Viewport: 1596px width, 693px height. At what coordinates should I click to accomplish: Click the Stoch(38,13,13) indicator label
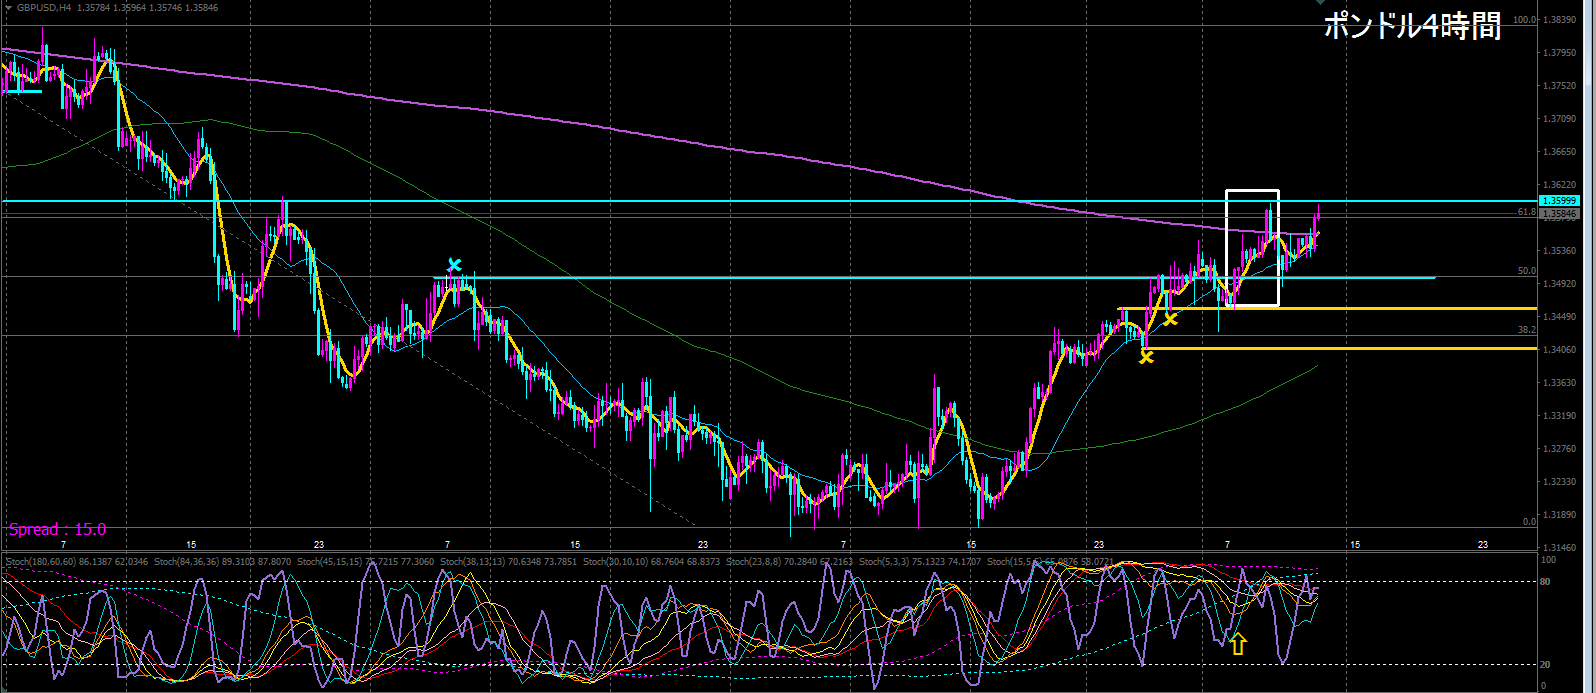point(474,563)
